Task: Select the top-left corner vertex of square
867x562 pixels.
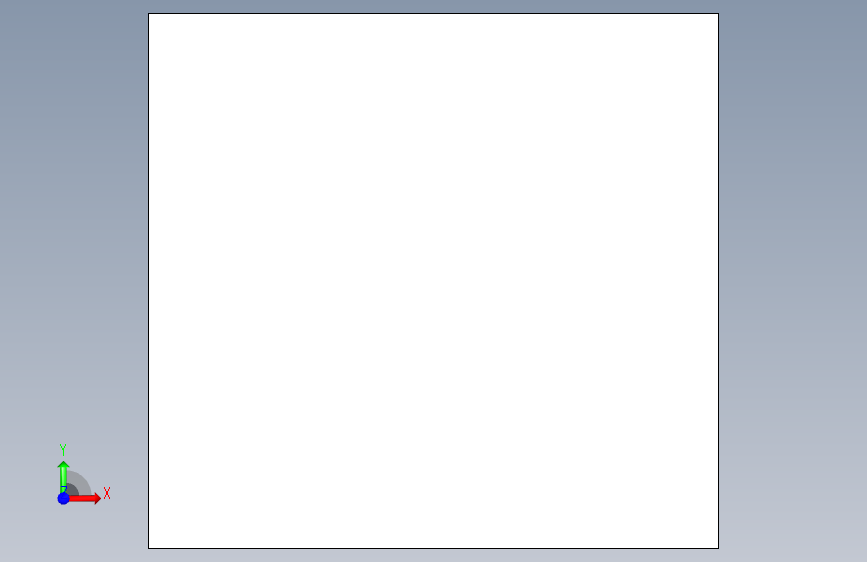Action: 149,14
